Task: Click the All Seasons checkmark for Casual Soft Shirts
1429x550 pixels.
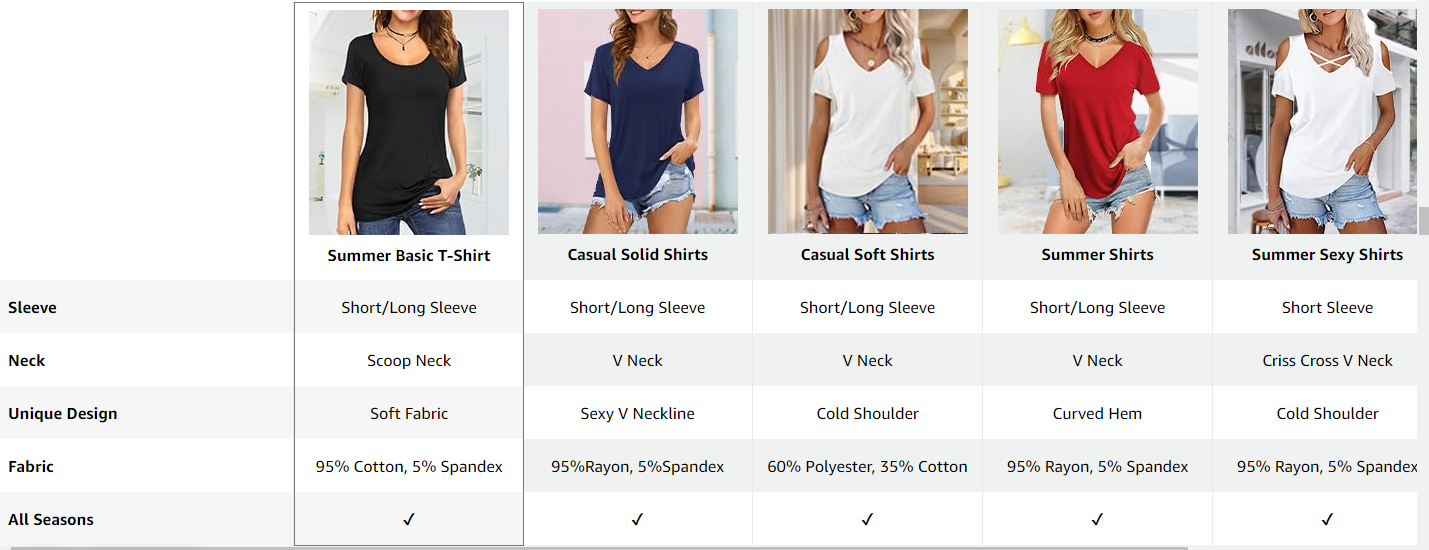Action: click(868, 519)
